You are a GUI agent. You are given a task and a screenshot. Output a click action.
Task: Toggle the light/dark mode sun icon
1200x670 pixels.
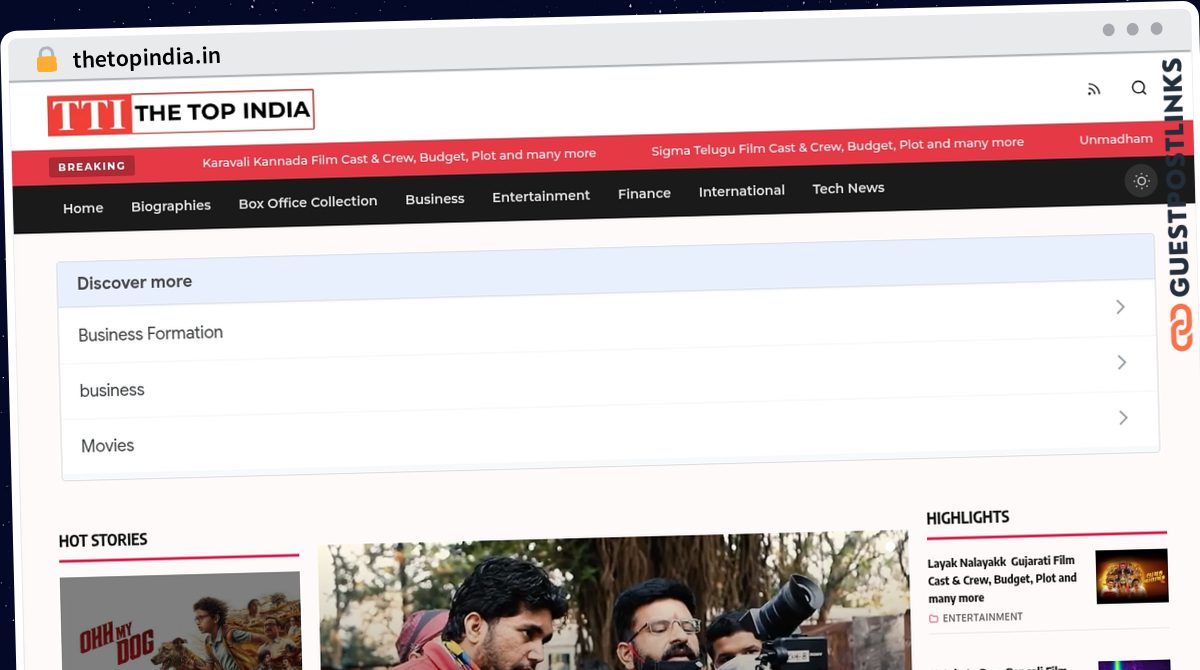coord(1141,181)
